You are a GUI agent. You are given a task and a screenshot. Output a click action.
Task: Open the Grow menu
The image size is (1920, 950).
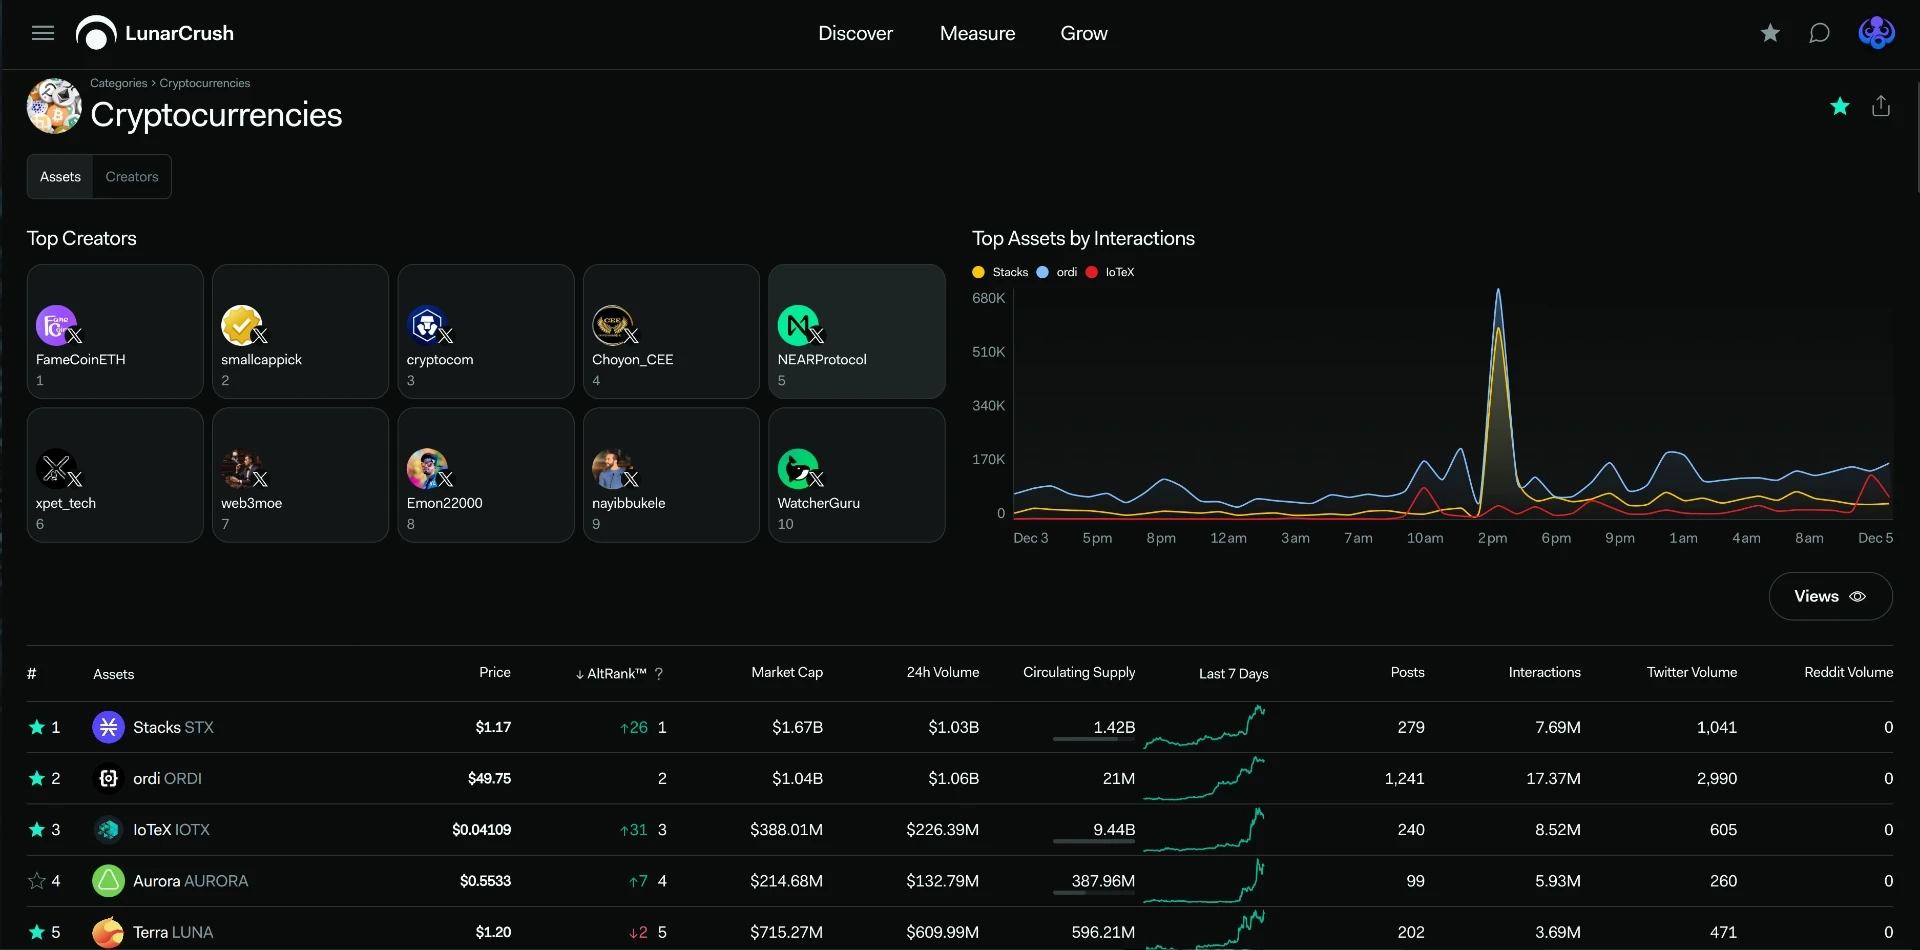(x=1084, y=33)
